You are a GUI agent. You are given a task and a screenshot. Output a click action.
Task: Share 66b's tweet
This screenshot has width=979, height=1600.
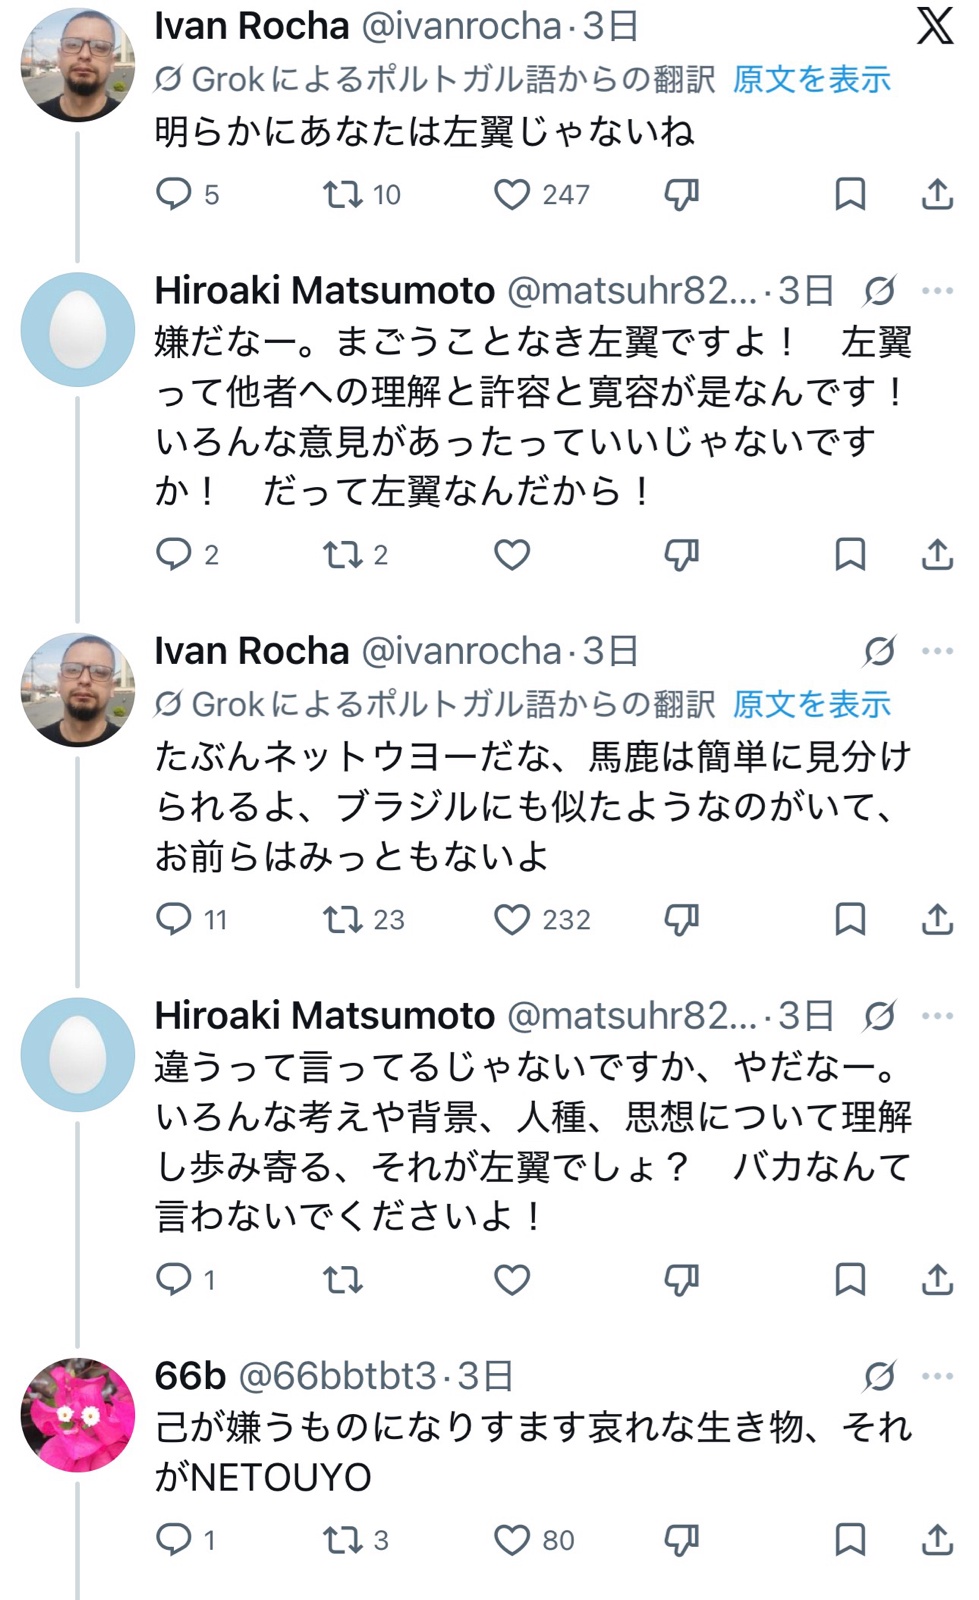(936, 1540)
